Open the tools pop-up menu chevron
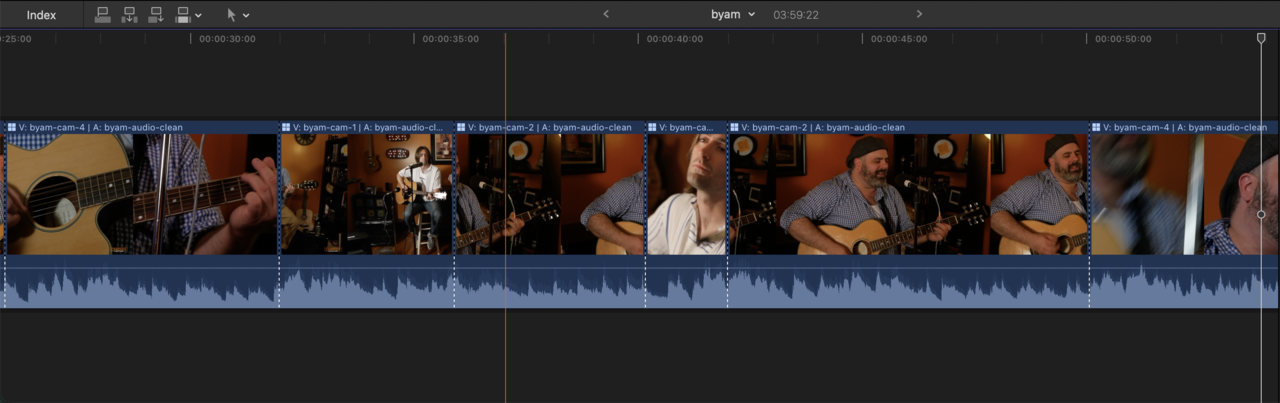The width and height of the screenshot is (1280, 403). (x=246, y=16)
